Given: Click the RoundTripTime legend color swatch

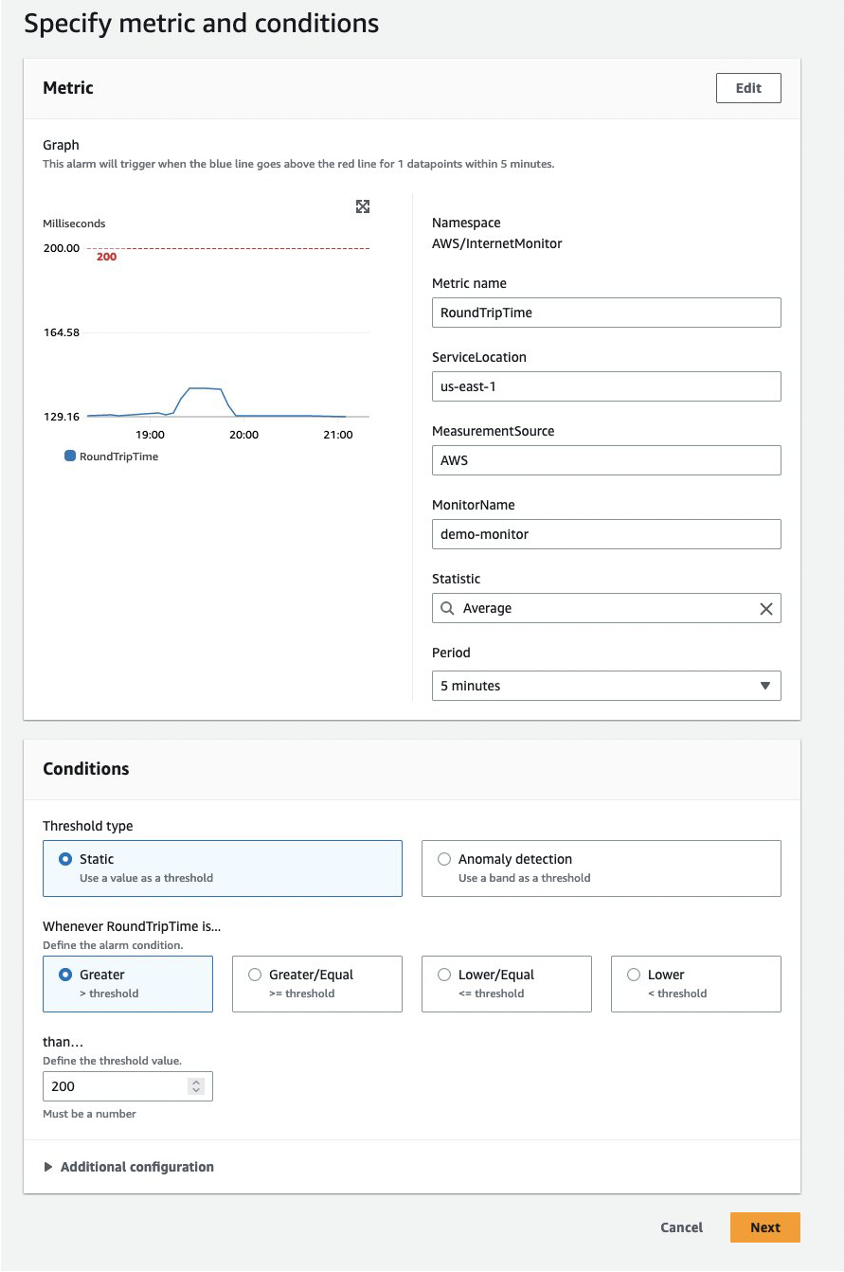Looking at the screenshot, I should (x=70, y=456).
